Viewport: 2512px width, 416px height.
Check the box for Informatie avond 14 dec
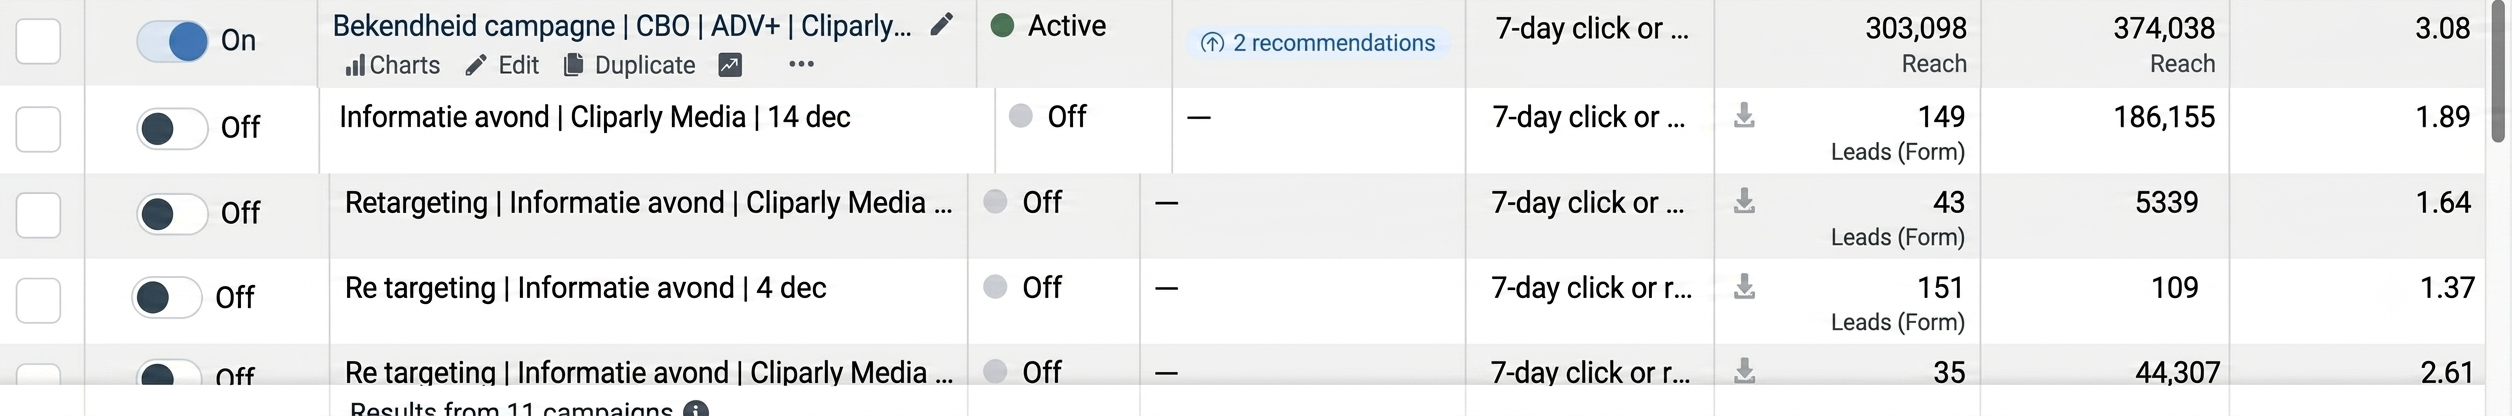click(x=38, y=129)
